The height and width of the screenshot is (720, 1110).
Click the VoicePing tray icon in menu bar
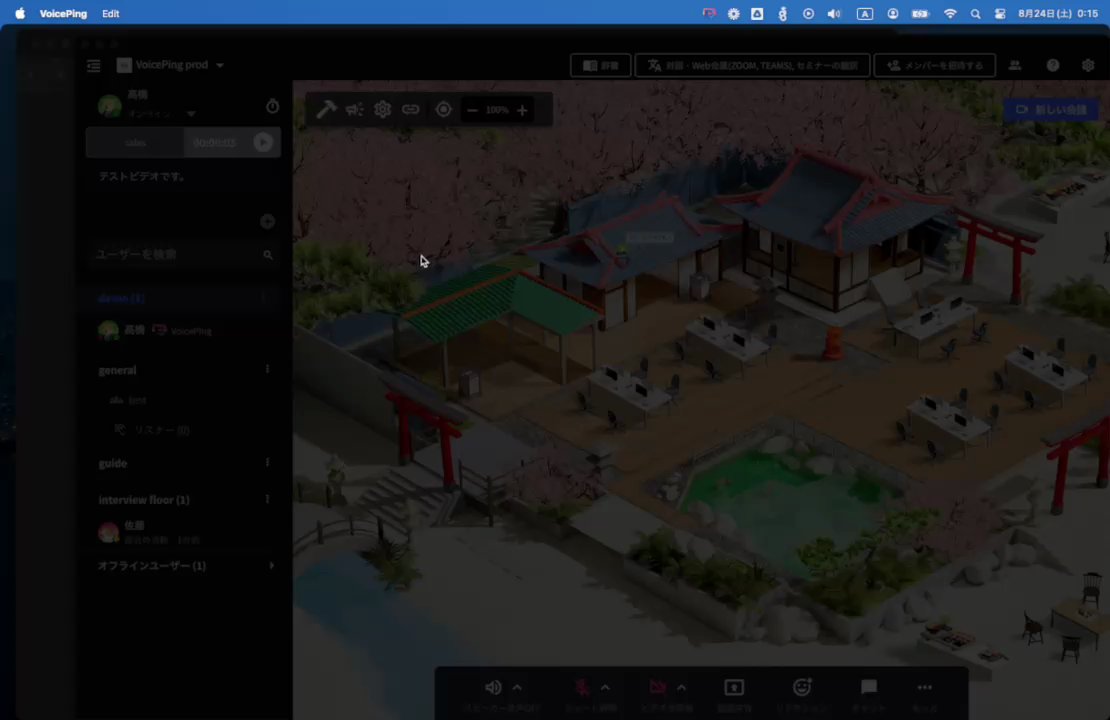point(709,13)
